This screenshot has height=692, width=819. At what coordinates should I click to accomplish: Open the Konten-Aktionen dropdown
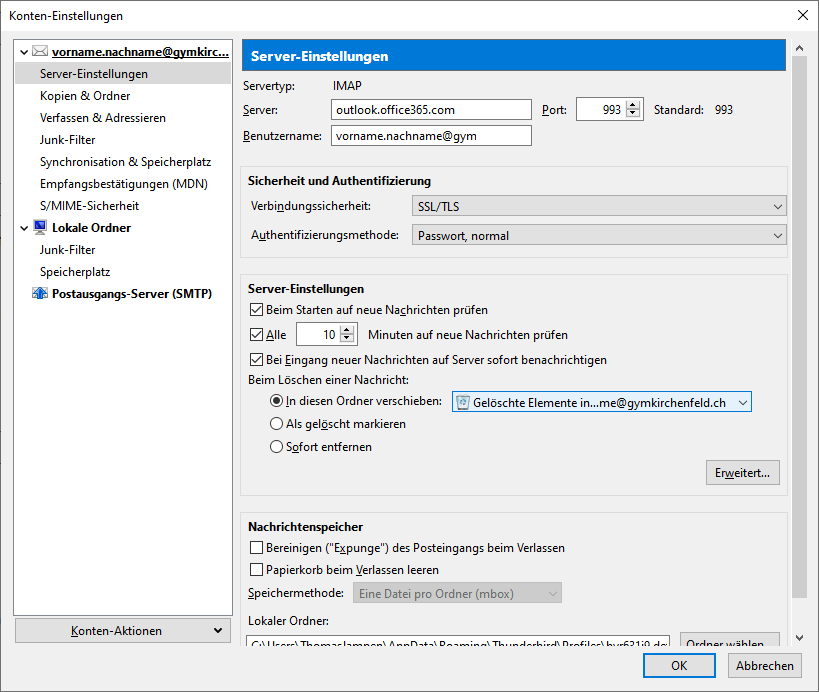pos(123,630)
